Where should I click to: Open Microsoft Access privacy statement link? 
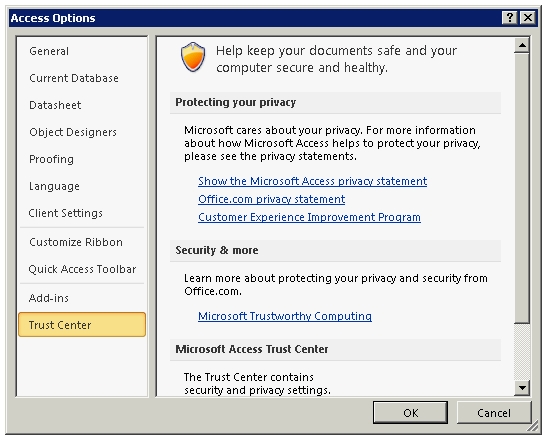tap(312, 181)
